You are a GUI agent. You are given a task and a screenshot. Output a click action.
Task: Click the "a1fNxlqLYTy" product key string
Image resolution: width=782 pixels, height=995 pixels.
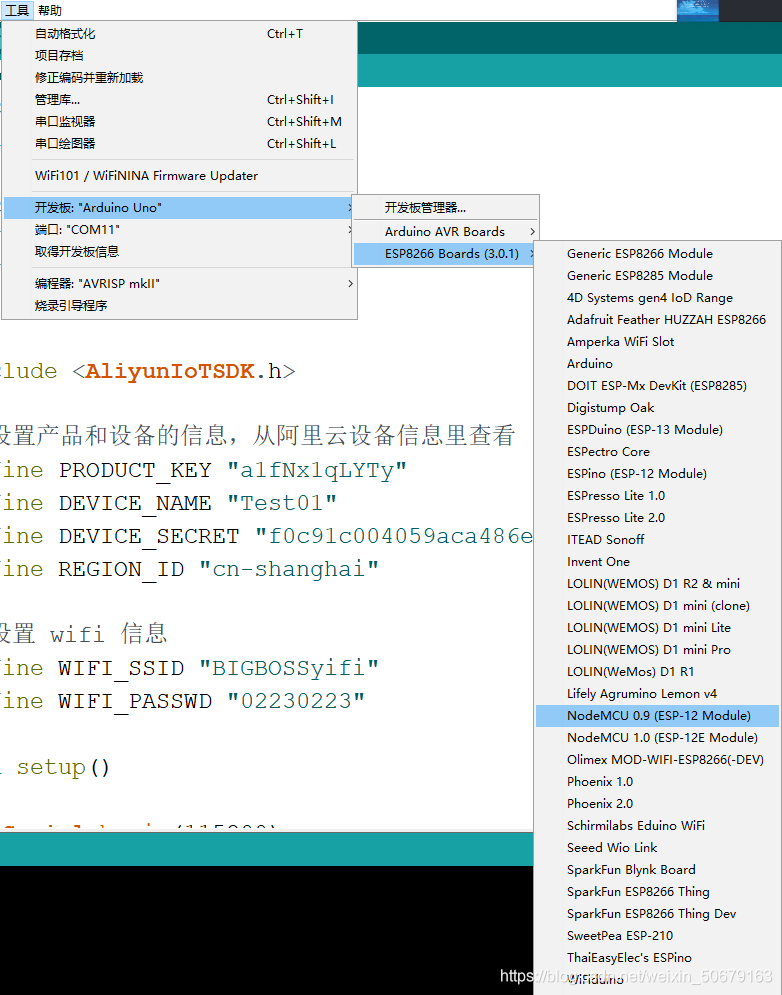317,471
